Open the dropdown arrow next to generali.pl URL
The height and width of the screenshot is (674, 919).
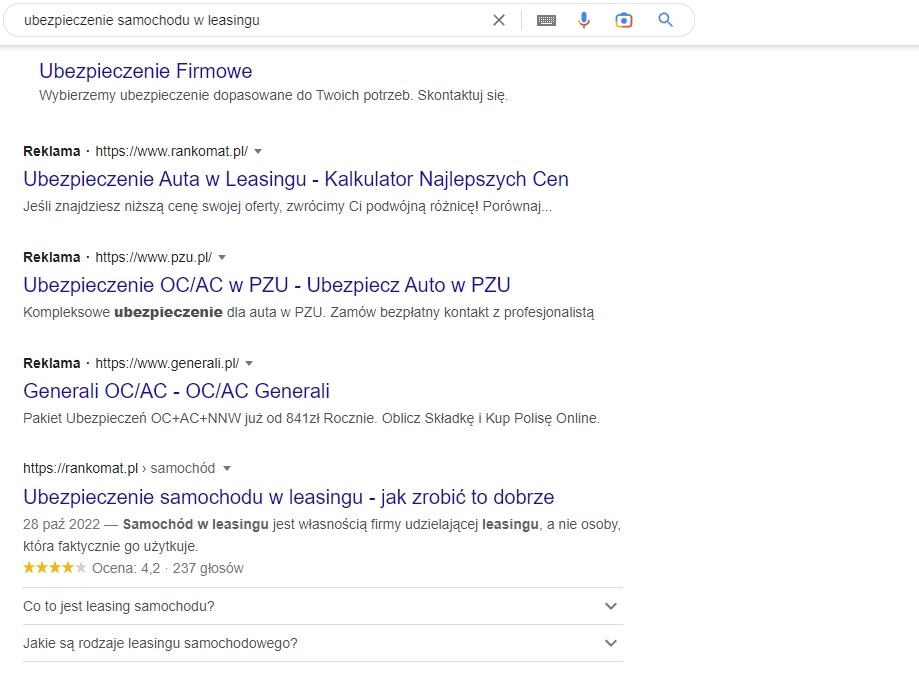249,363
